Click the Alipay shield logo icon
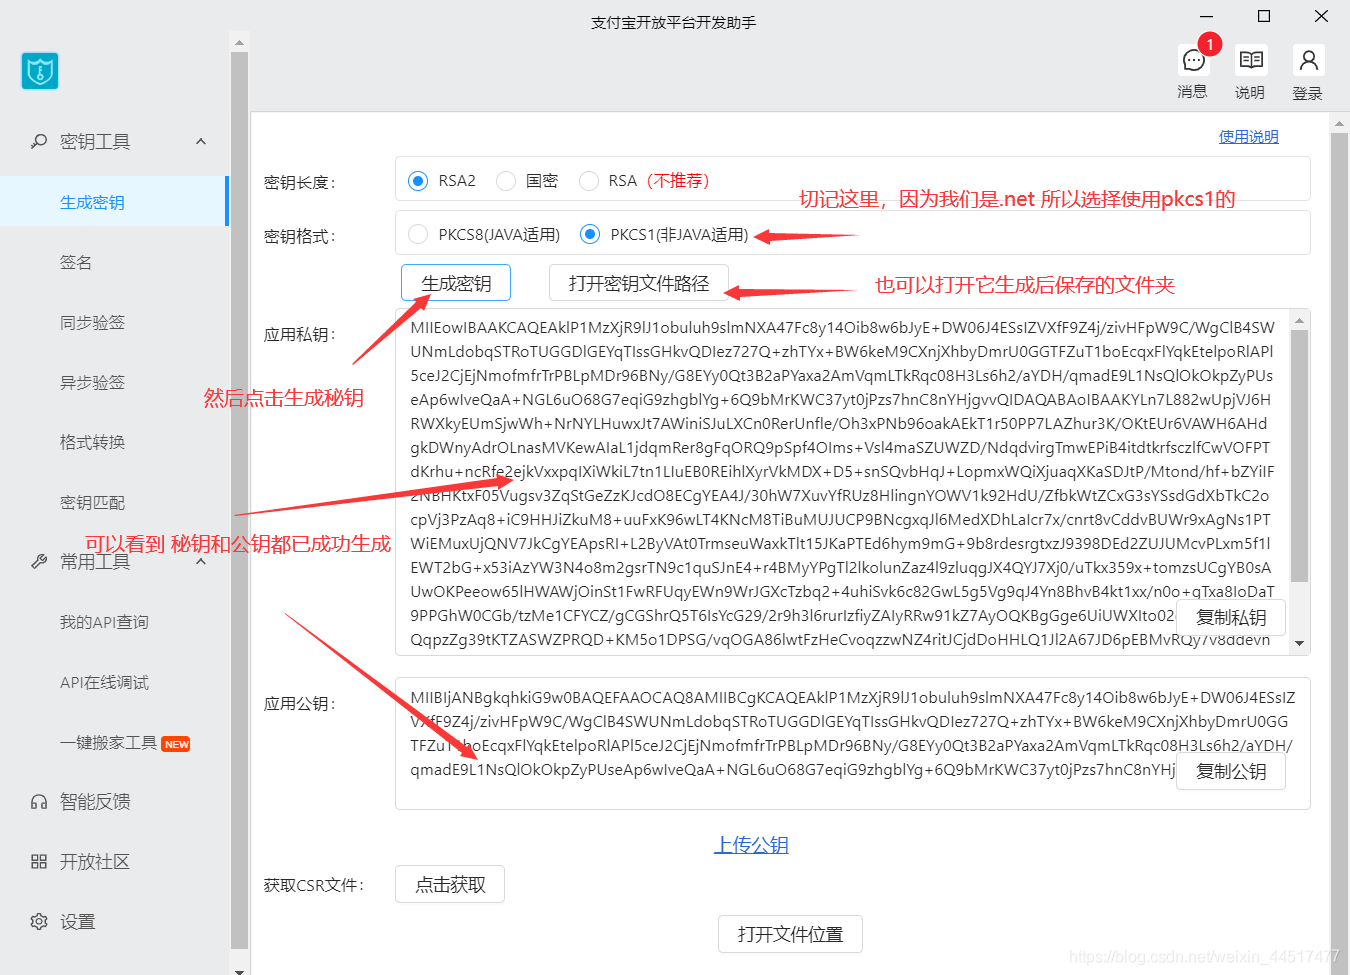The height and width of the screenshot is (975, 1350). coord(40,71)
